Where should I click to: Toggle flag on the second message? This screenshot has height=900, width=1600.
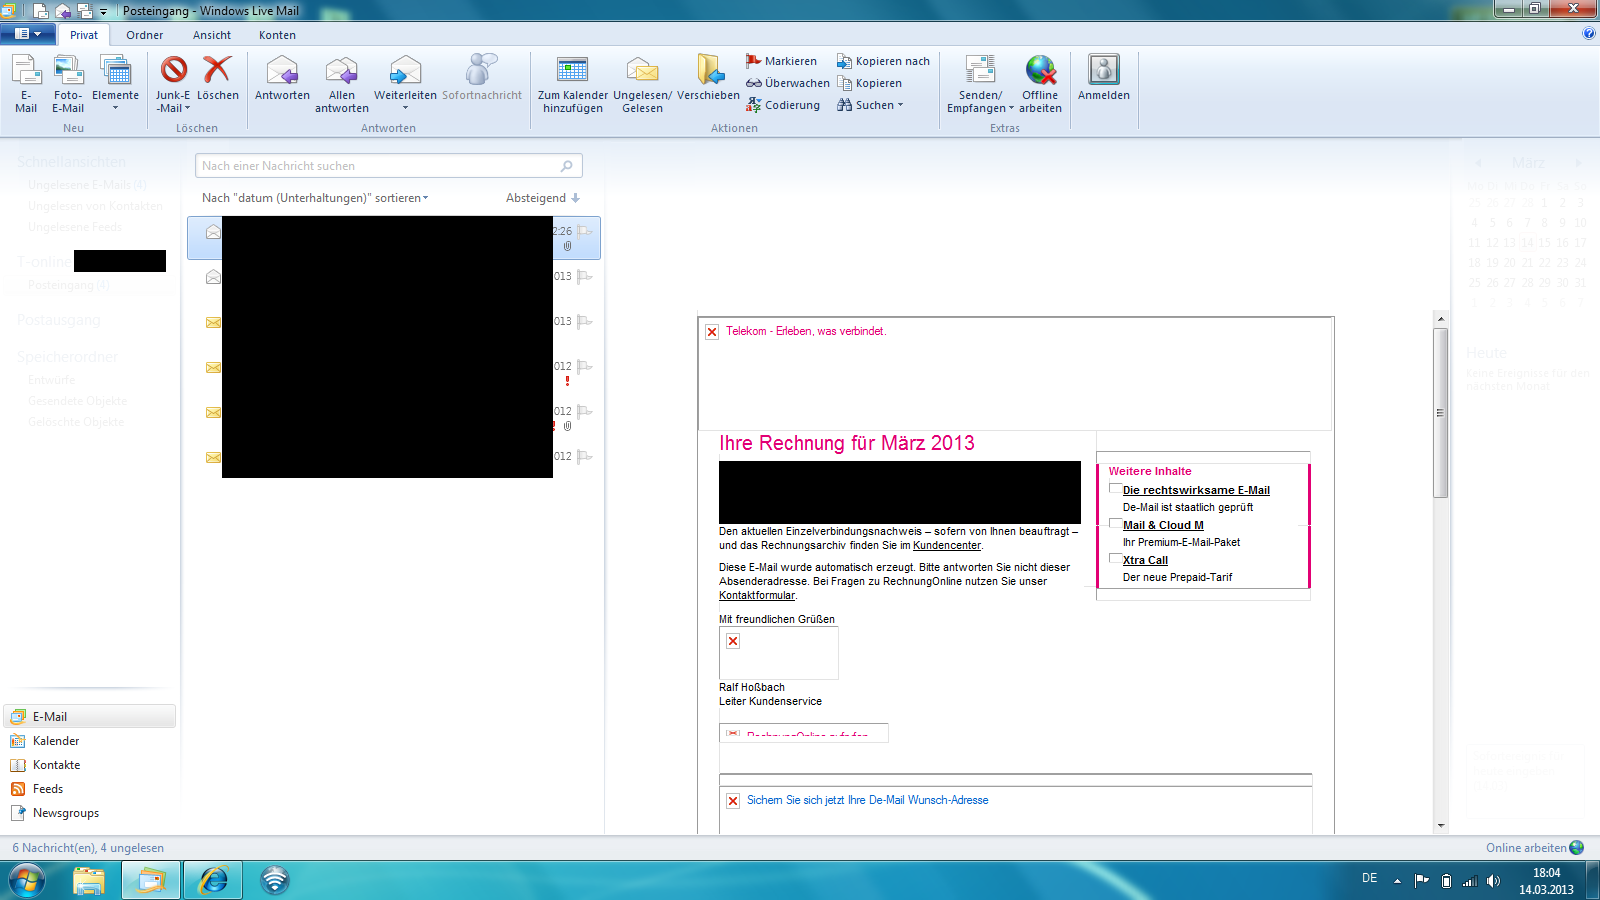pyautogui.click(x=584, y=277)
